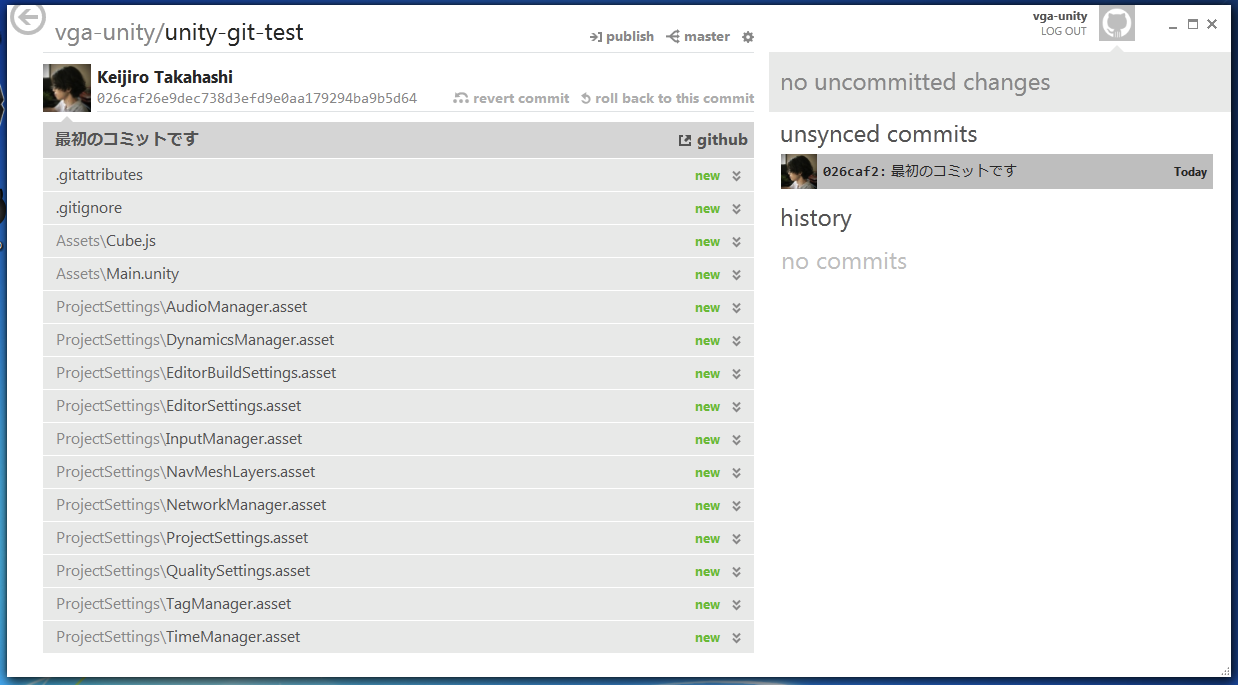Expand diff for Main.unity file
Image resolution: width=1238 pixels, height=685 pixels.
pos(736,275)
